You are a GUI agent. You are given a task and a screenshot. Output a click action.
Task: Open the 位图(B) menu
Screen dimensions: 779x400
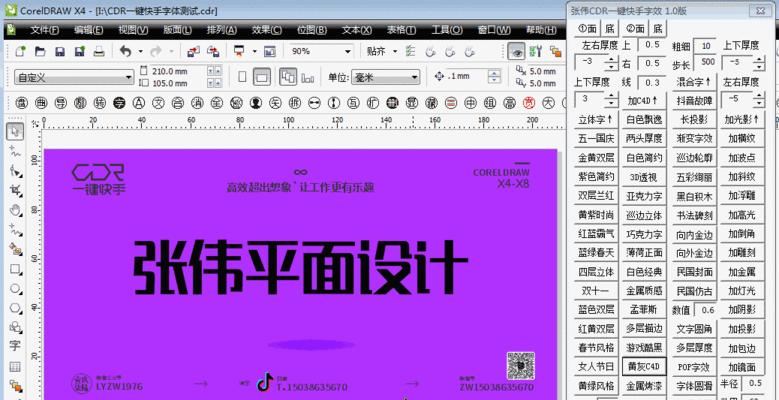(312, 30)
